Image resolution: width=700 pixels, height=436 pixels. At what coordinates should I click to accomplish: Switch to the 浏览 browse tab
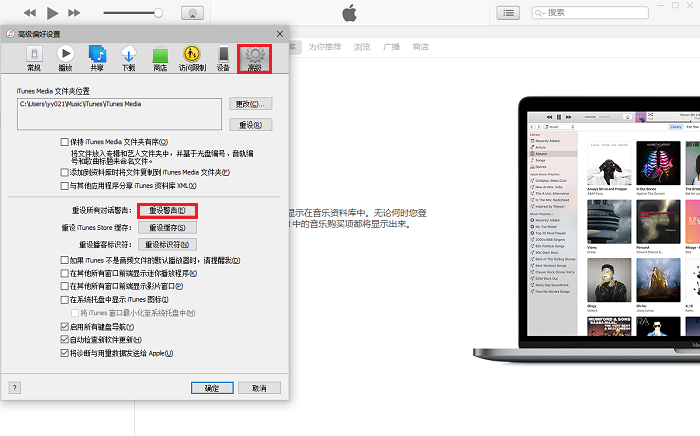point(362,46)
